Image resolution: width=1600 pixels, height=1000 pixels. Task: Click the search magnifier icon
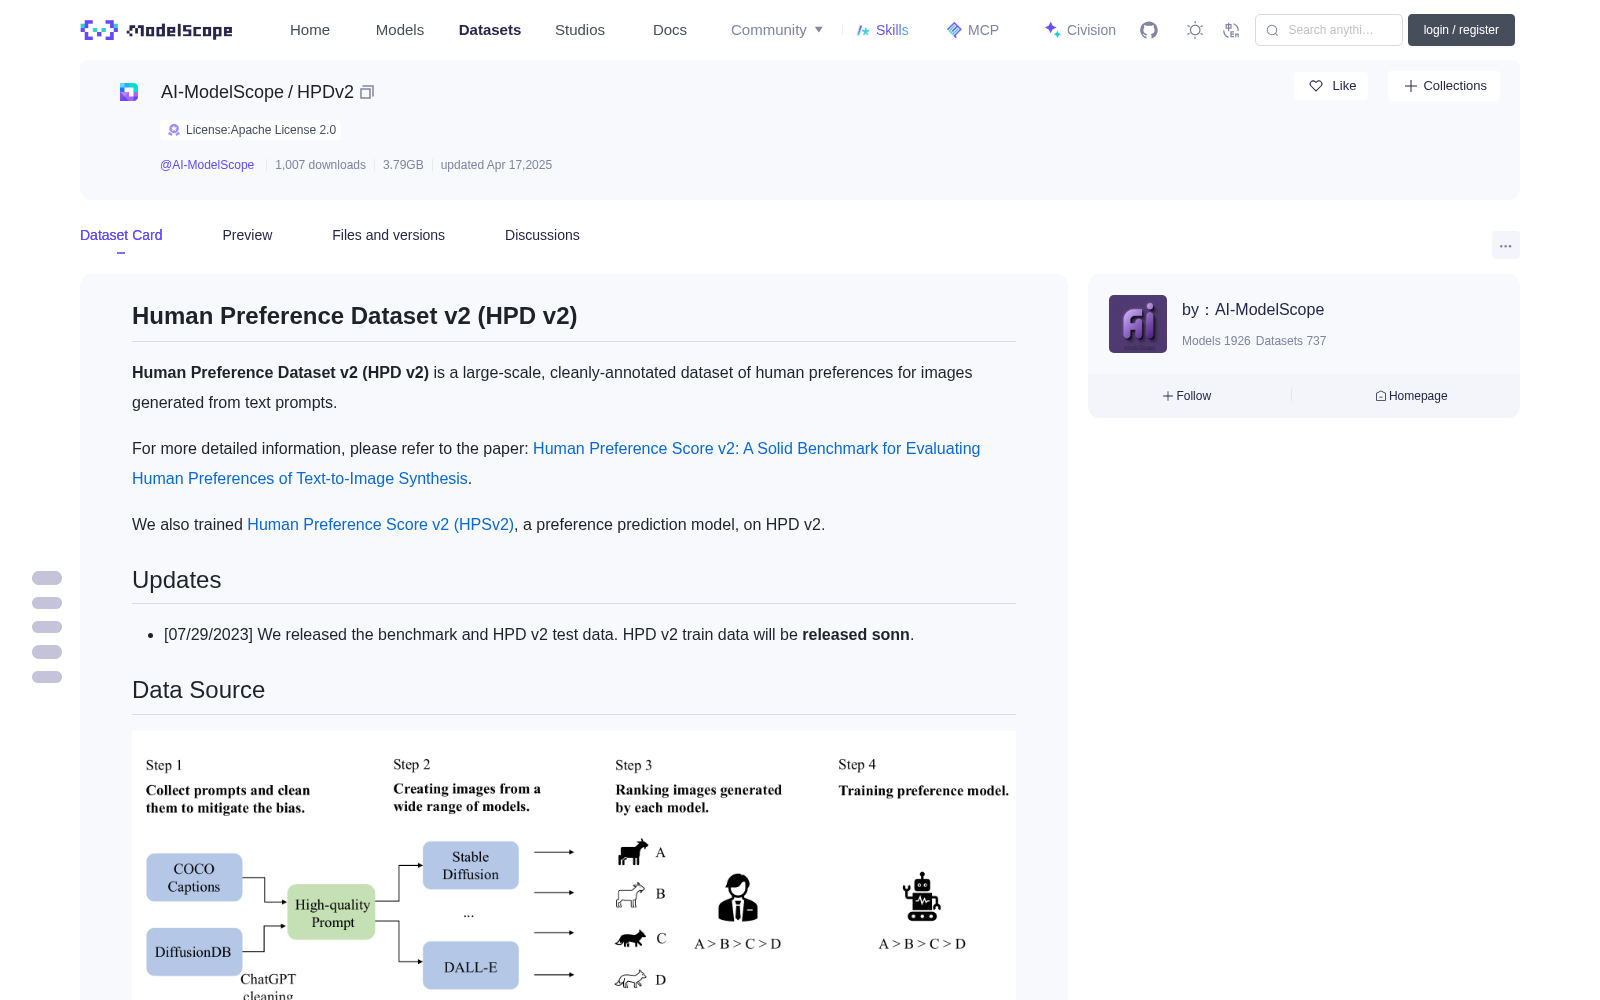point(1273,30)
